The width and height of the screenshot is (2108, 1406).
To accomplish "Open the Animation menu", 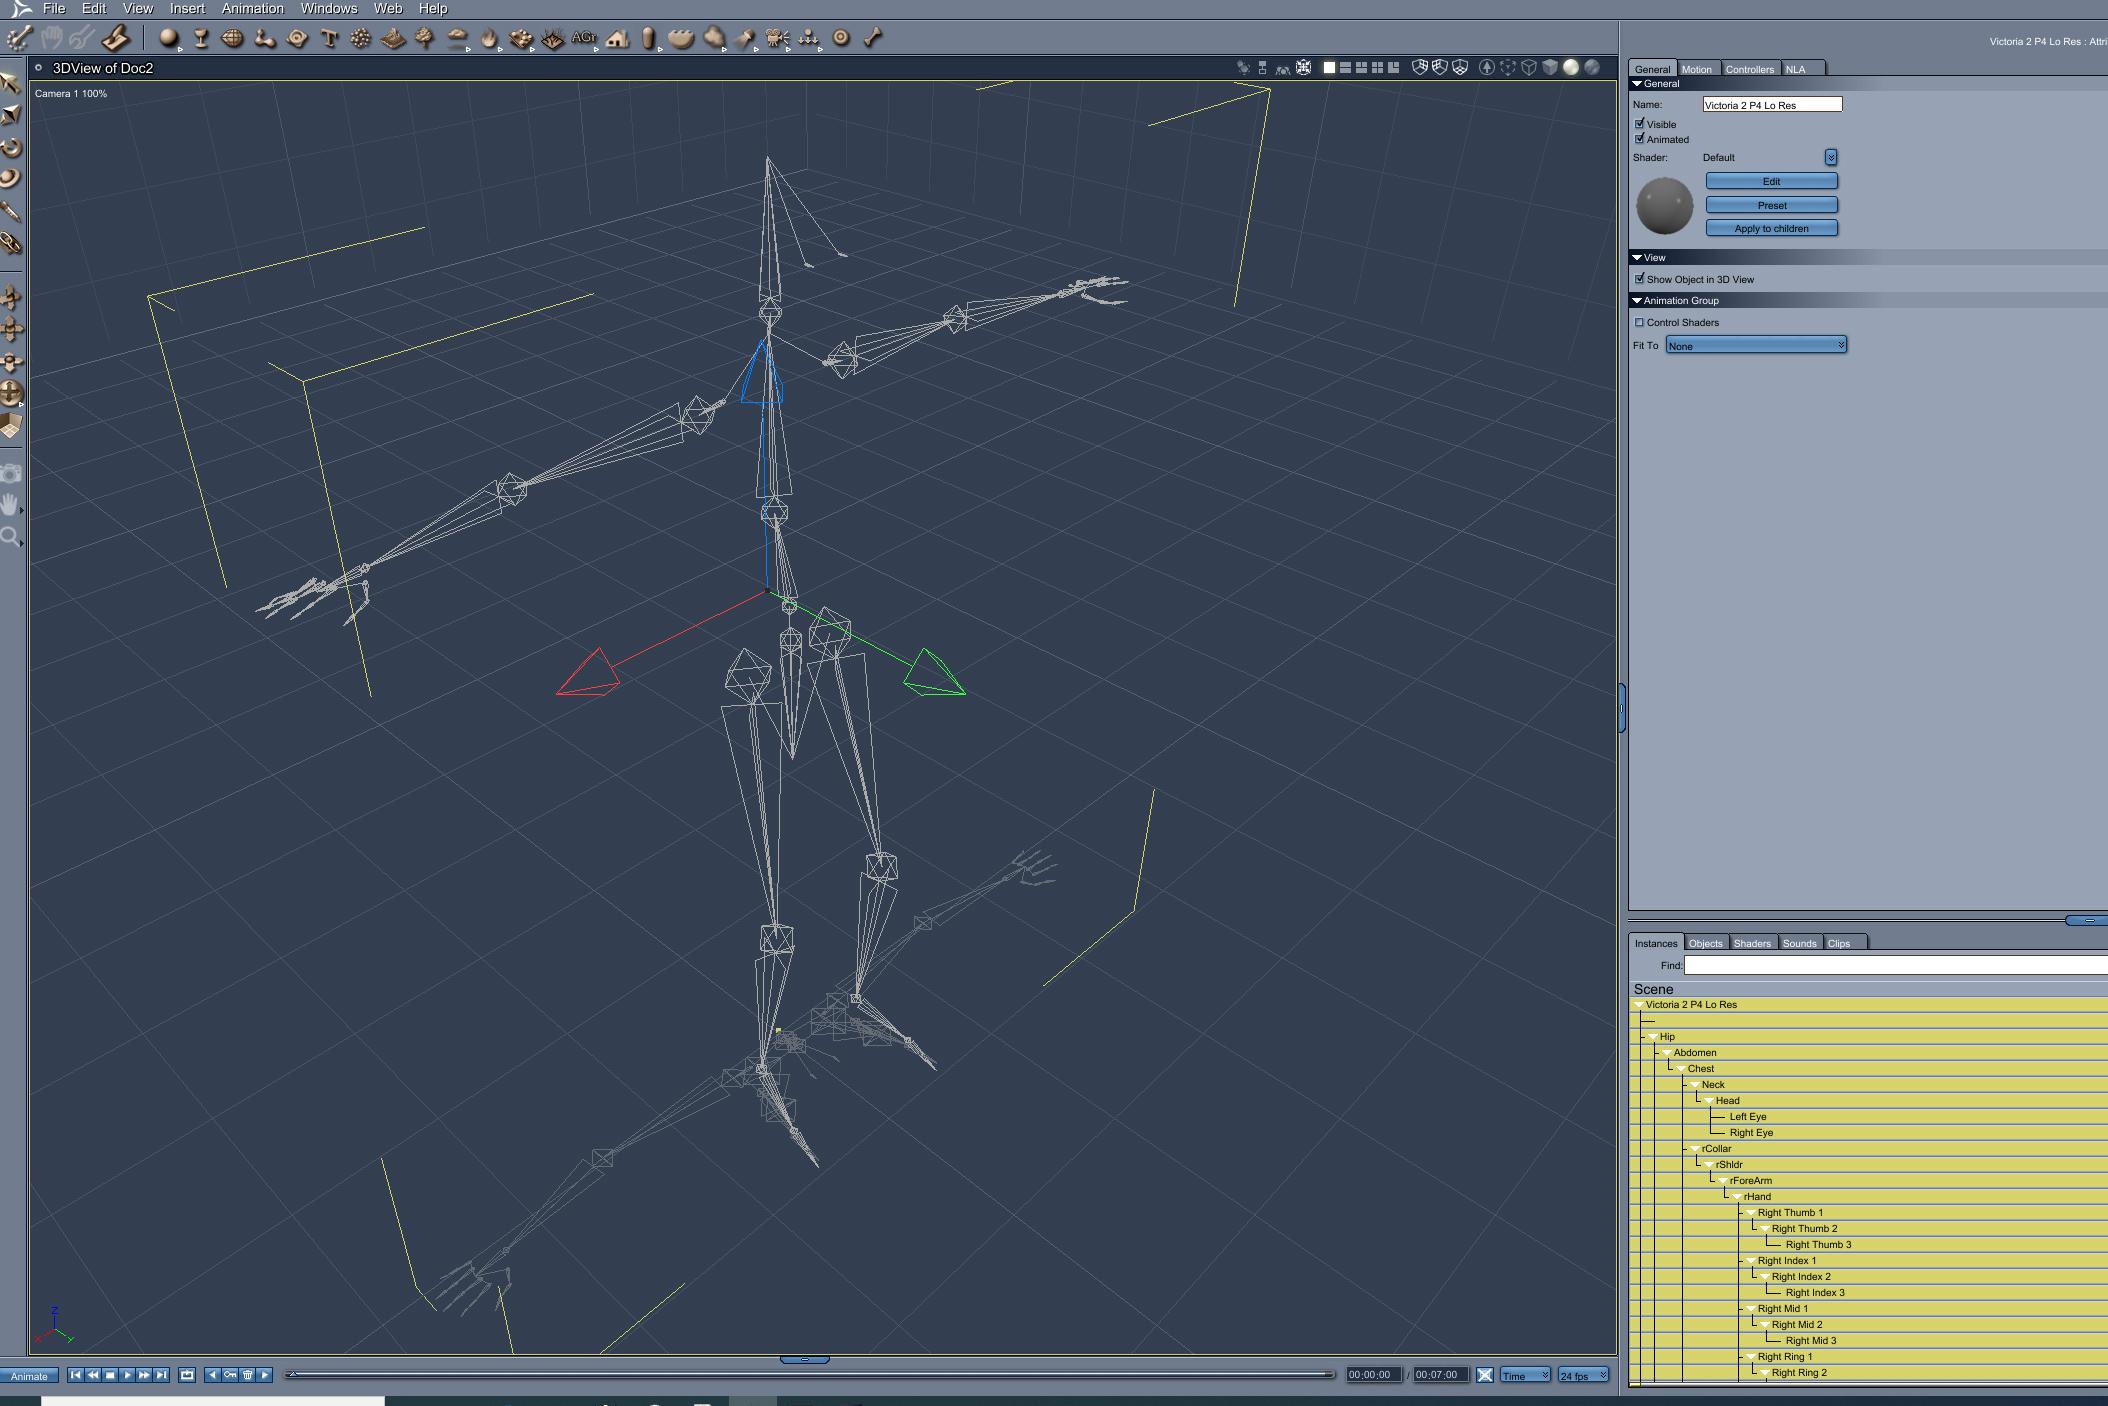I will [x=252, y=8].
